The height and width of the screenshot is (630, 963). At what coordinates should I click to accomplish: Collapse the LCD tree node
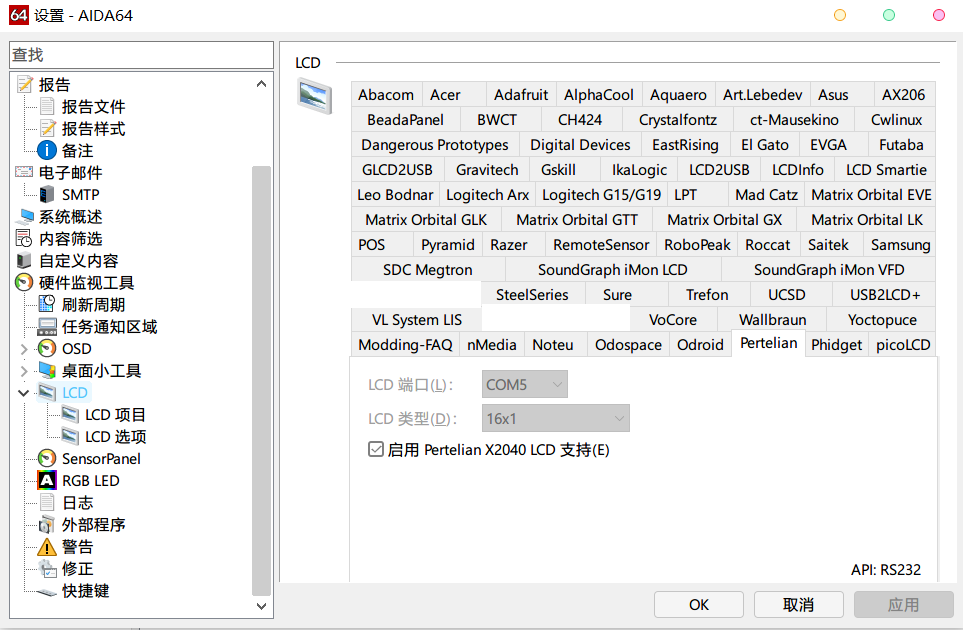click(24, 393)
